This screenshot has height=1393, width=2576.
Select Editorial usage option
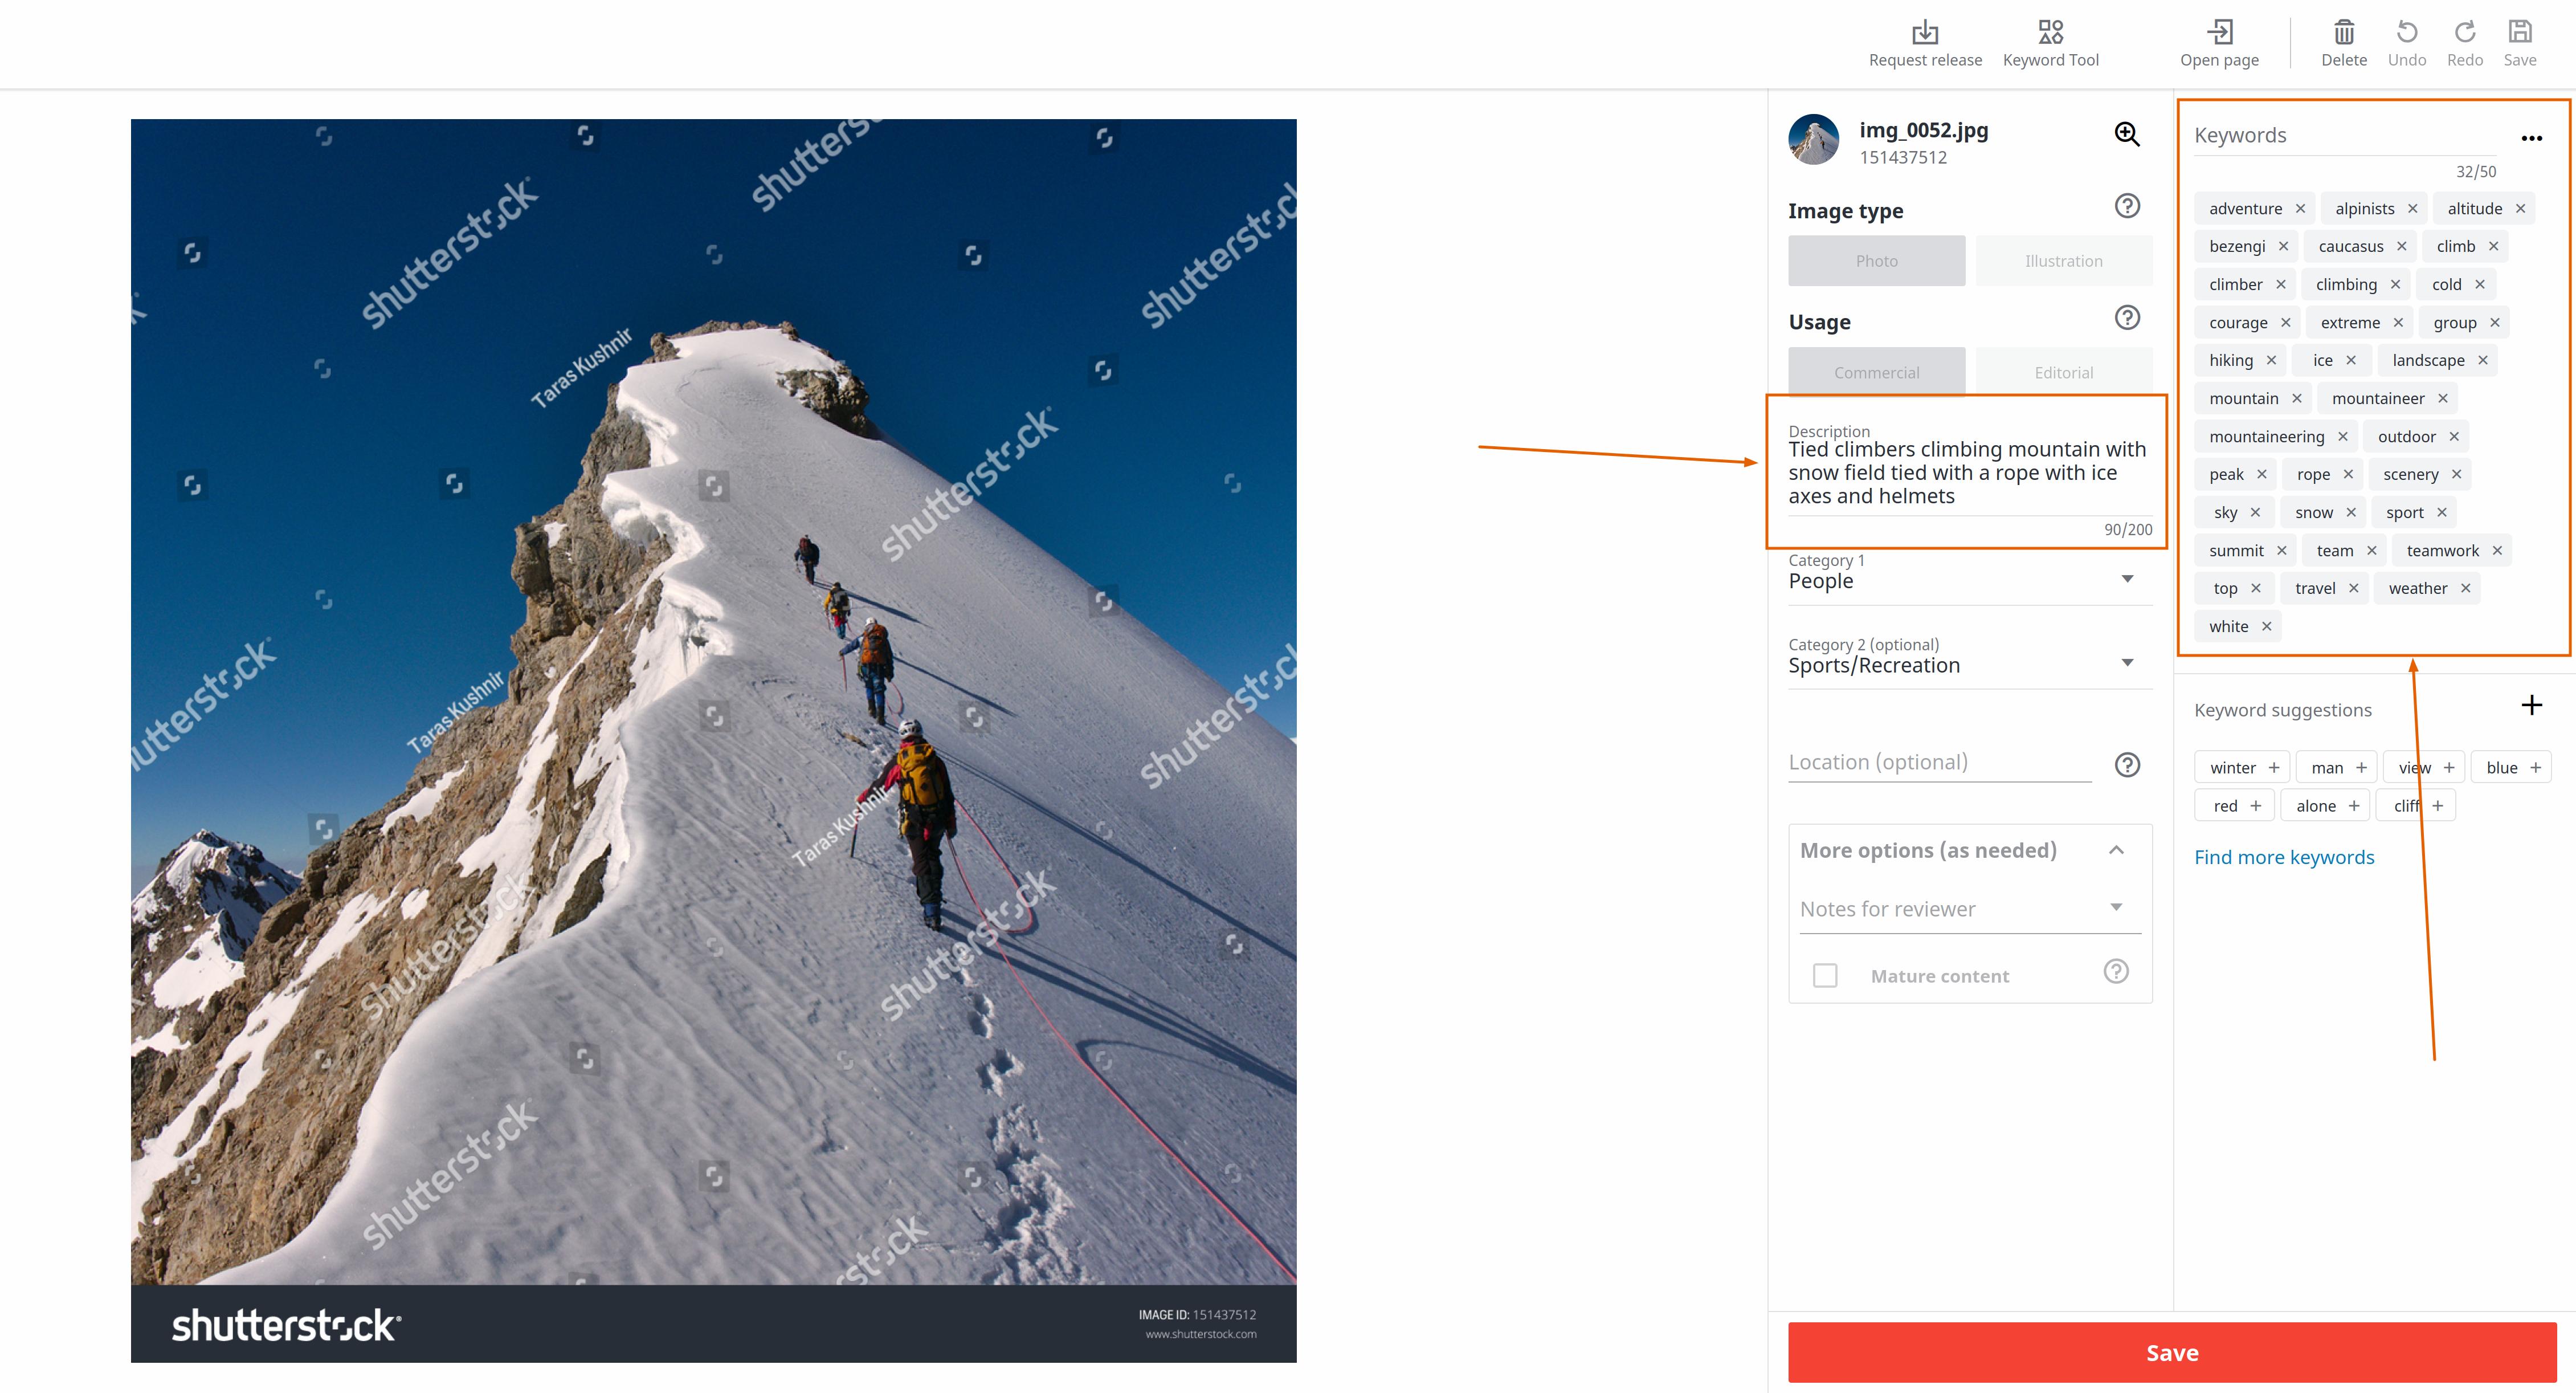[2063, 373]
